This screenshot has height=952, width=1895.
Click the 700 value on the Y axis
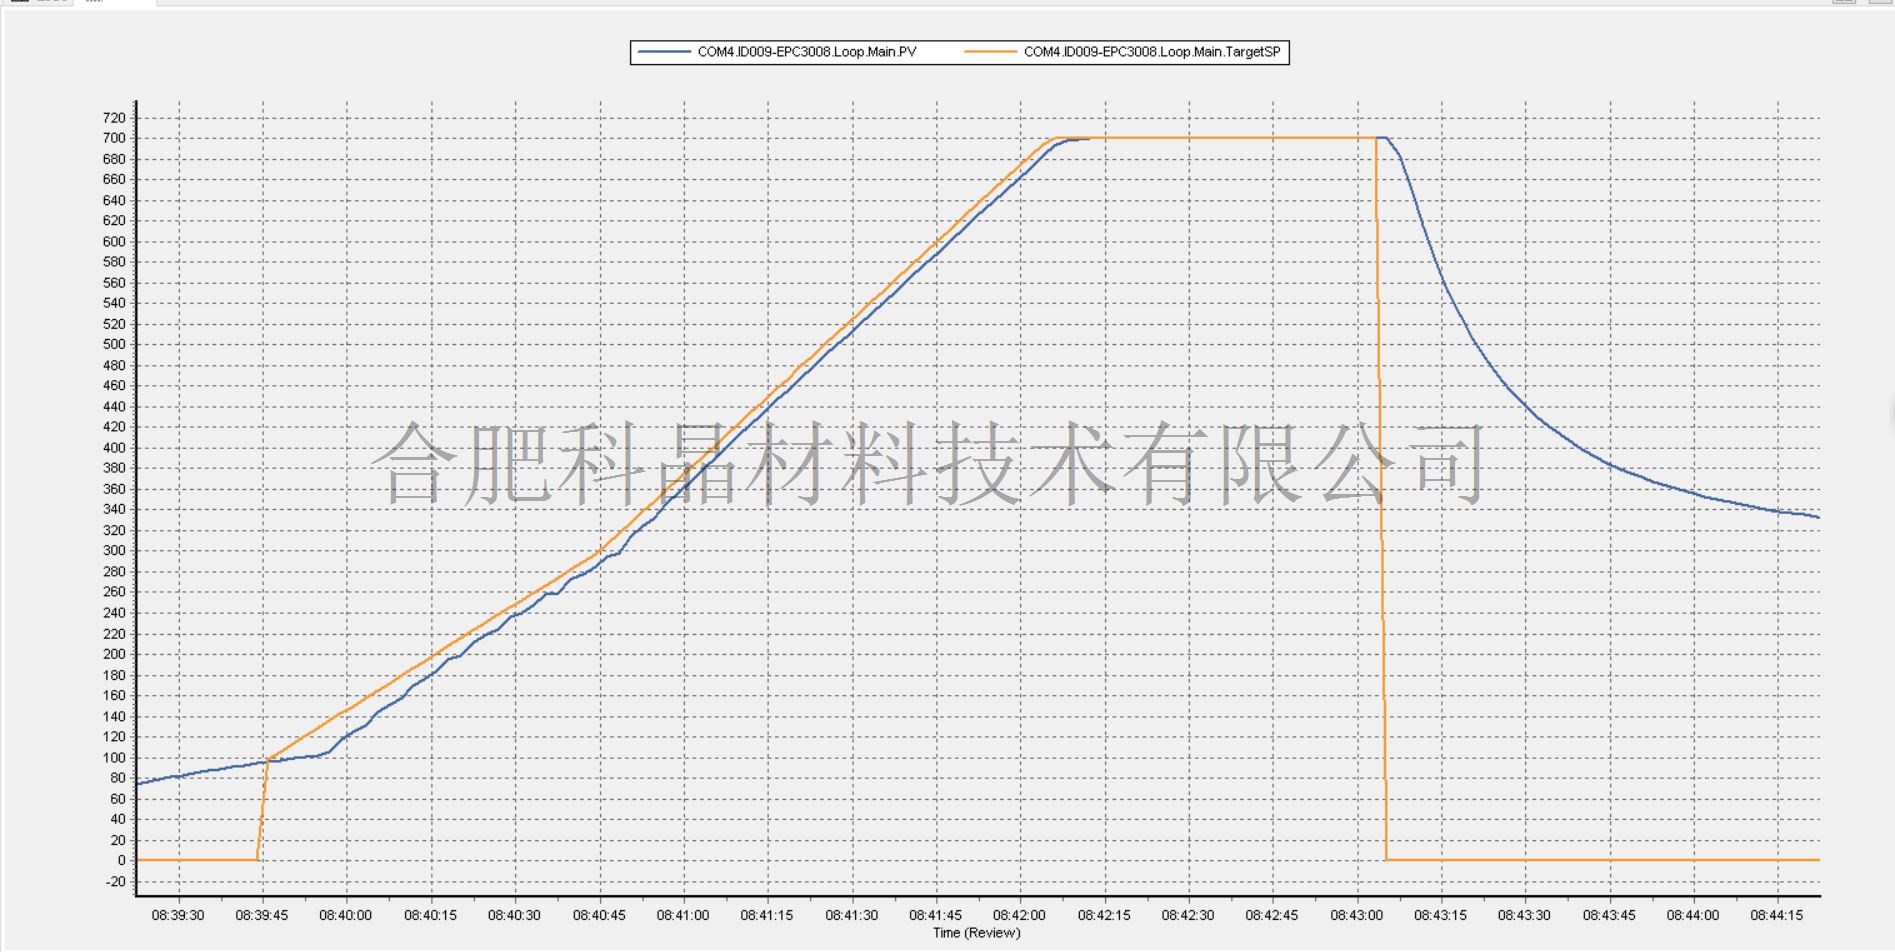(114, 138)
